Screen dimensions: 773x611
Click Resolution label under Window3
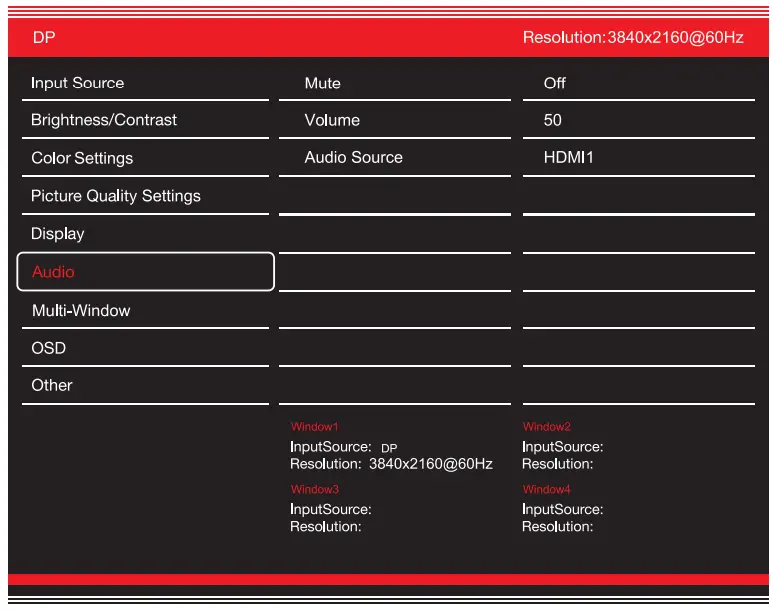coord(326,527)
